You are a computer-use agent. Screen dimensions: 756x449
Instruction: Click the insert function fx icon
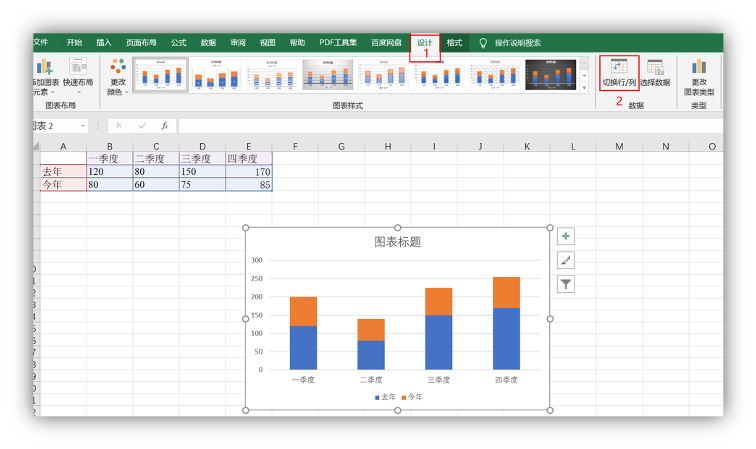click(164, 126)
